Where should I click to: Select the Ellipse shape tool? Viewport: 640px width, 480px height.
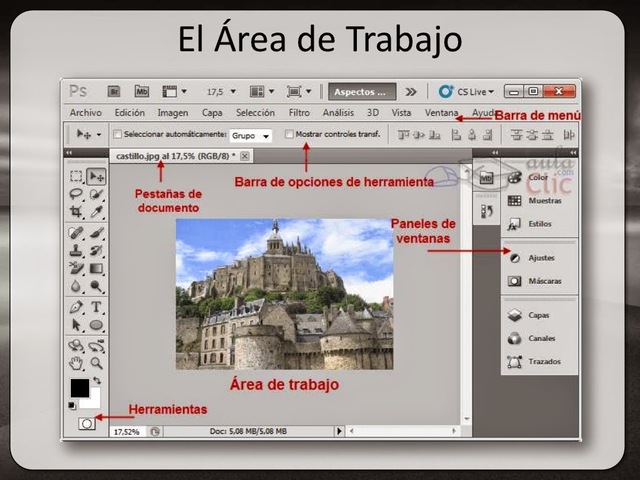(x=97, y=325)
